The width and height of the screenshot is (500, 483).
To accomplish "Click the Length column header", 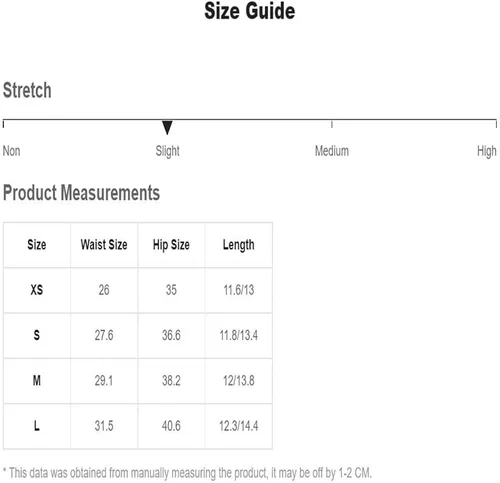I will pyautogui.click(x=239, y=245).
